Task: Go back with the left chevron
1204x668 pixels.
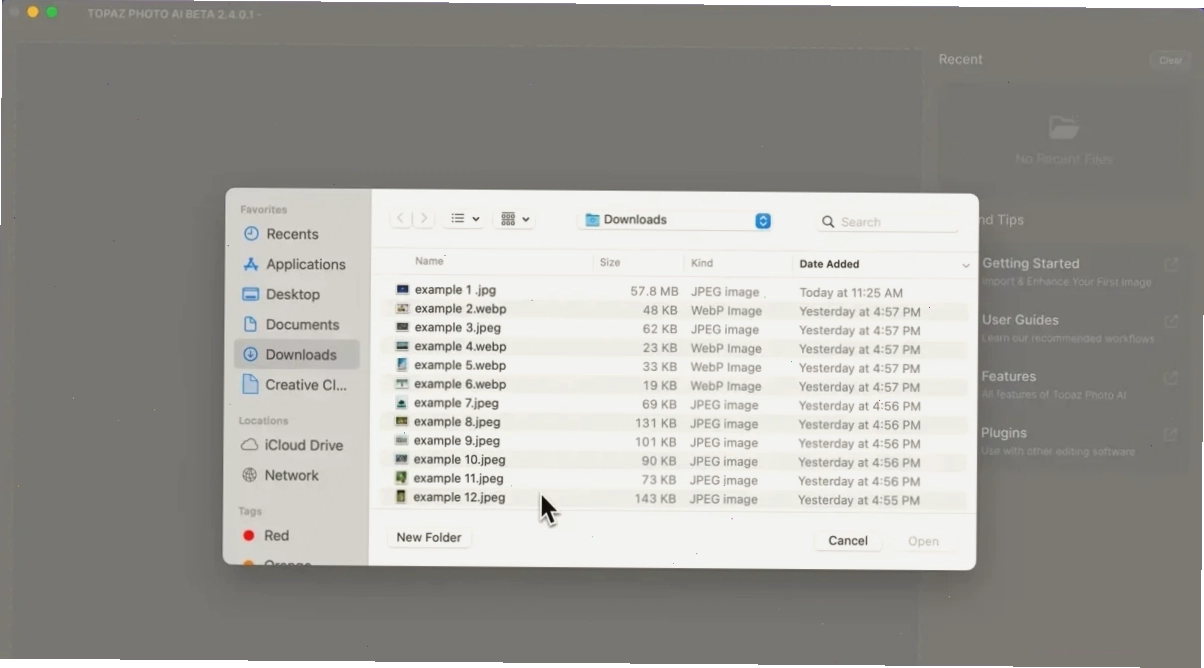Action: coord(400,218)
